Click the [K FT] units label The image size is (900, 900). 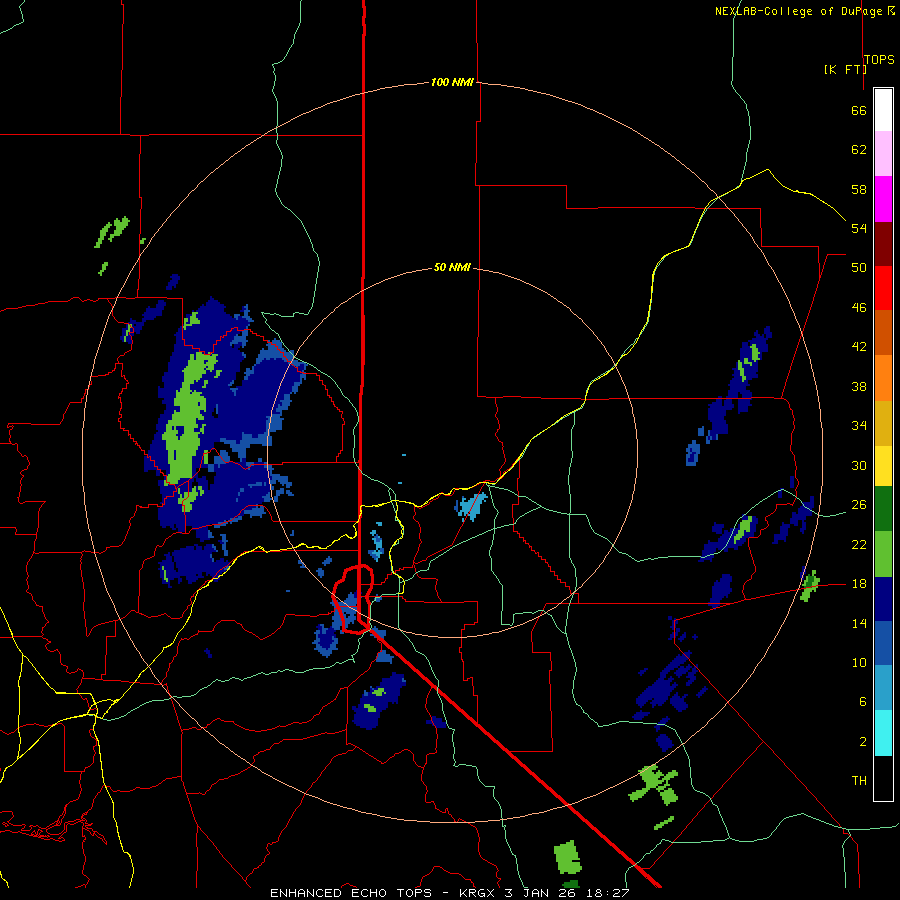[845, 69]
